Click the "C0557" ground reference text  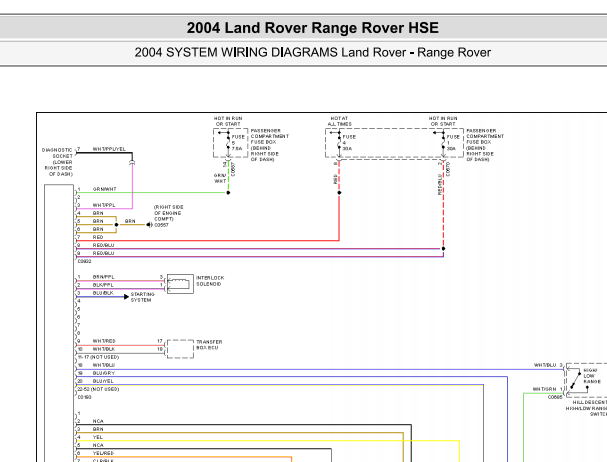(161, 225)
